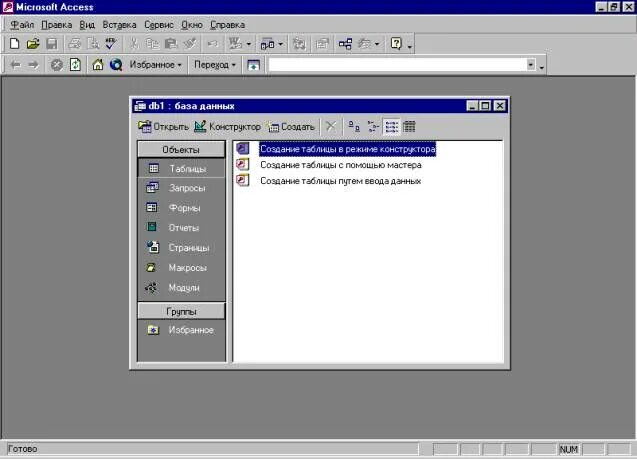
Task: Click the Cut scissors icon
Action: click(x=133, y=43)
